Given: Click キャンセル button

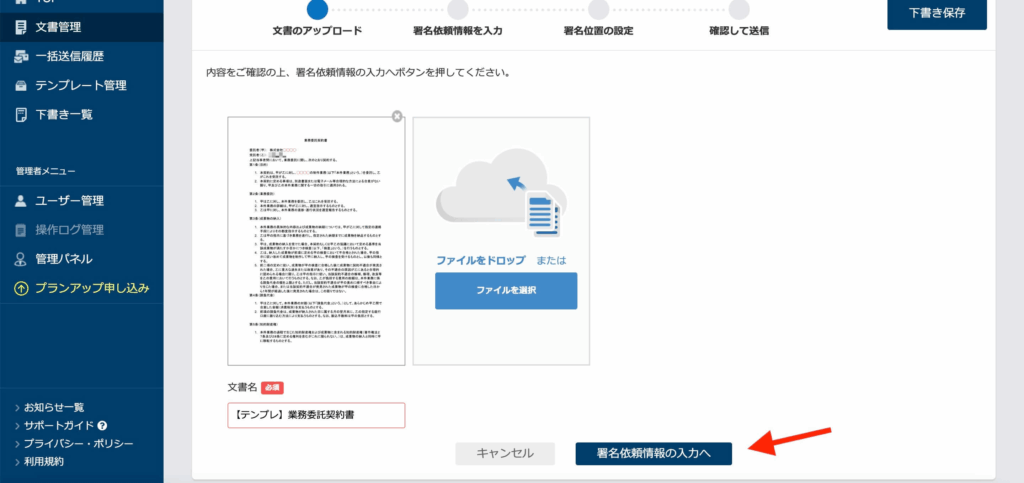Looking at the screenshot, I should [x=505, y=454].
